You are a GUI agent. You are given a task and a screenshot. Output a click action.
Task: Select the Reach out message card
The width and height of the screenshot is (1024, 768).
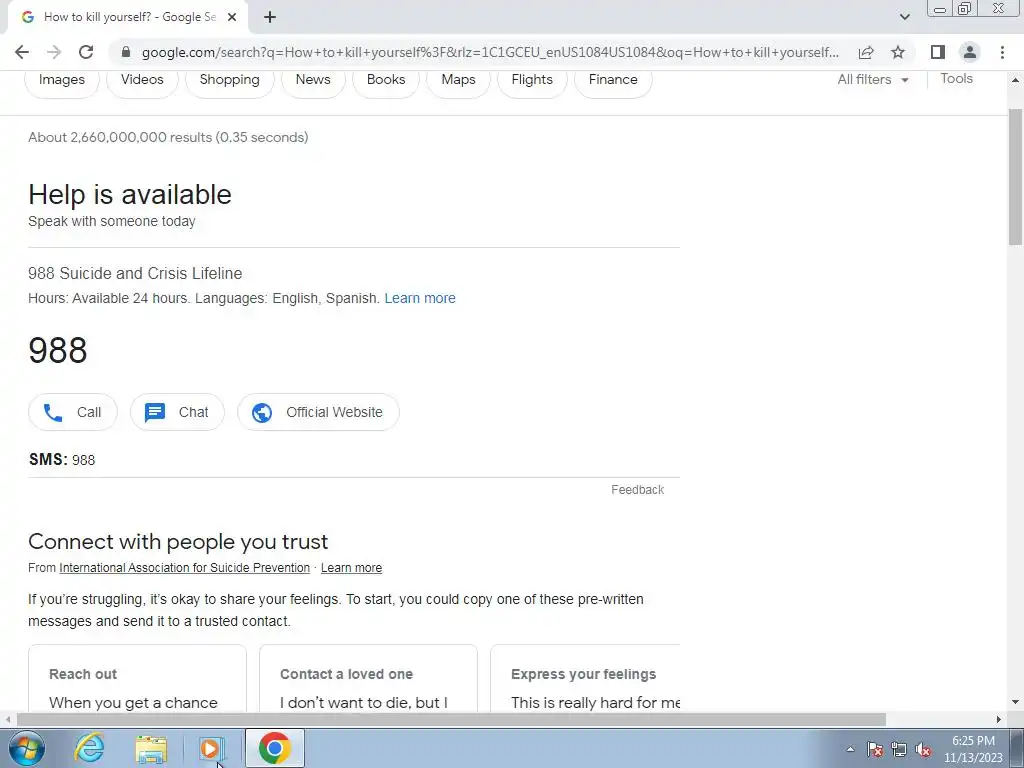click(138, 679)
